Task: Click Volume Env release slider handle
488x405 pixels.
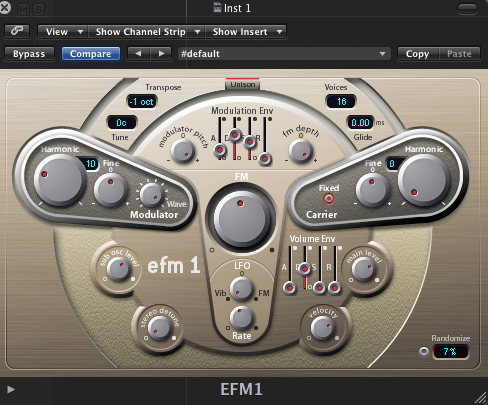Action: [335, 288]
